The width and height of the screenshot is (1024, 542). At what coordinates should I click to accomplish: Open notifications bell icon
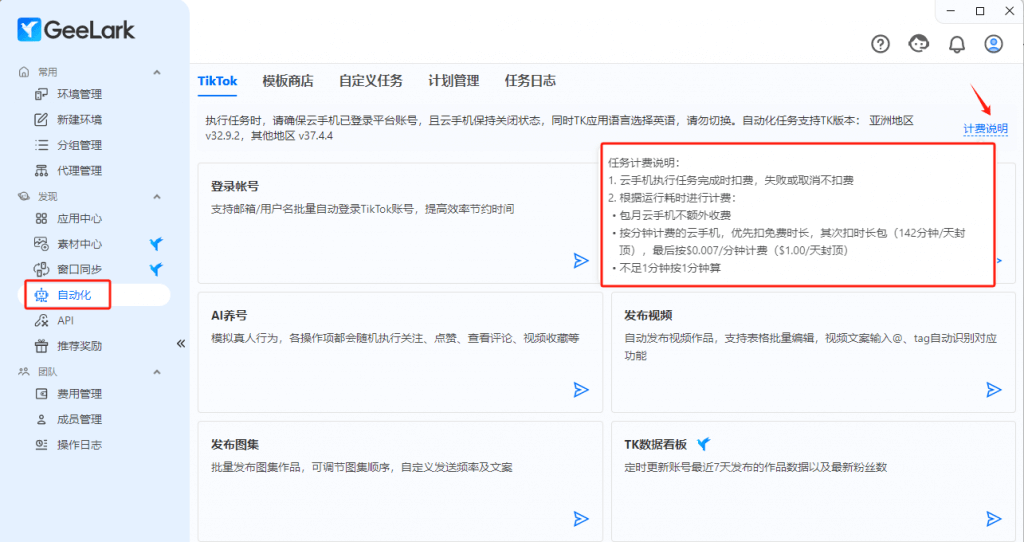(956, 44)
